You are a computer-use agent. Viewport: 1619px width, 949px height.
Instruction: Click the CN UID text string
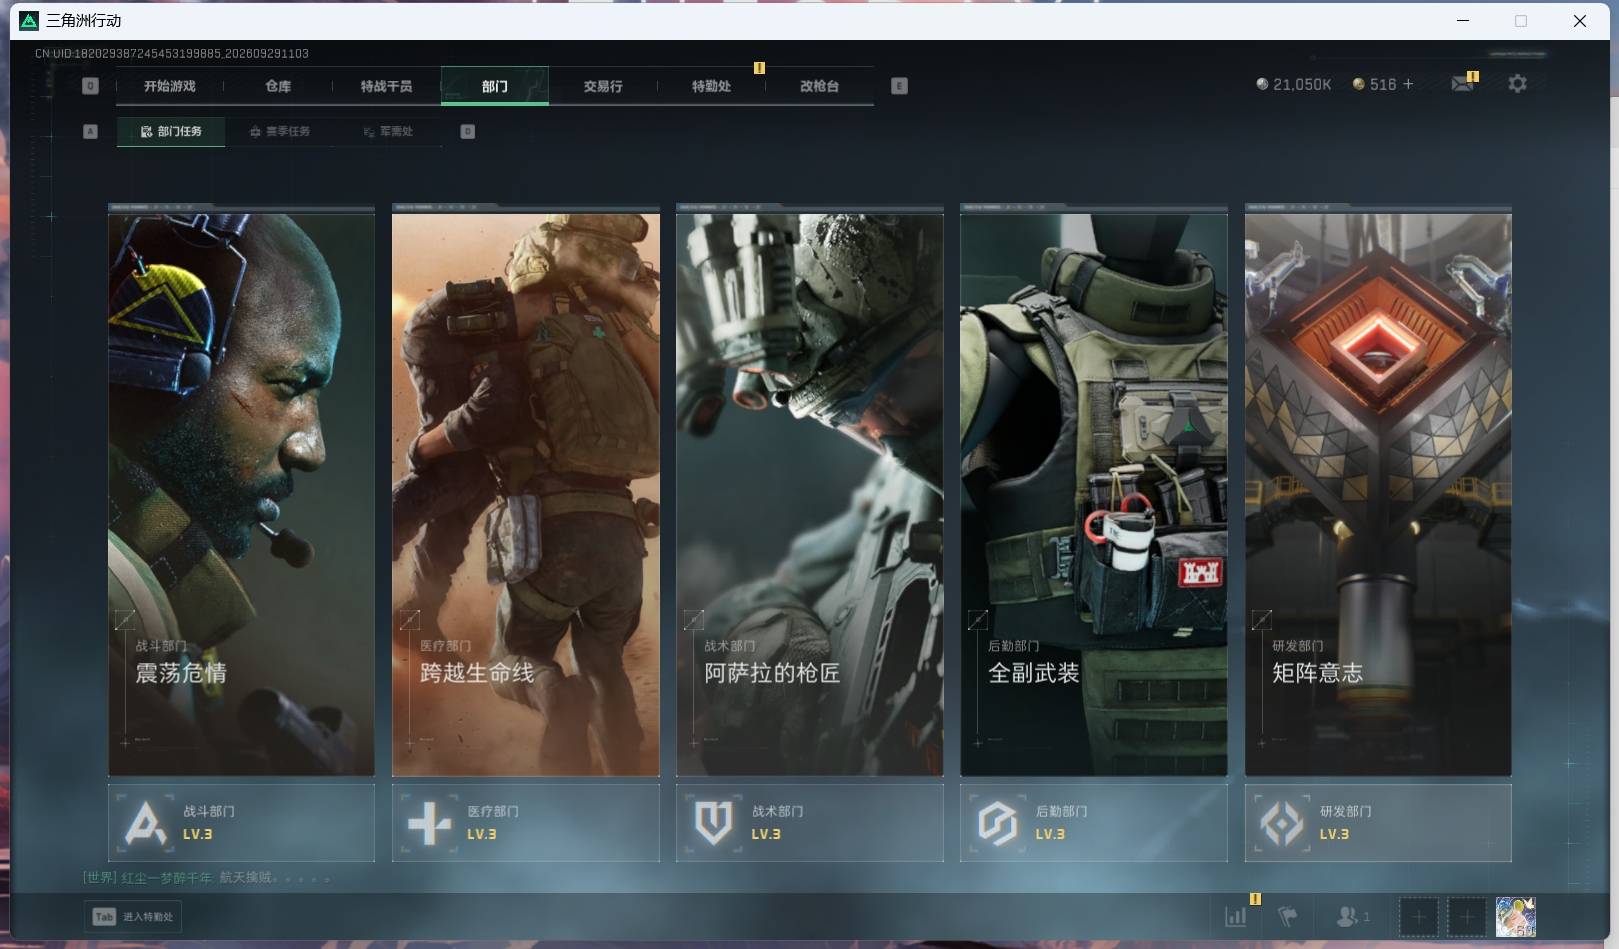[172, 53]
